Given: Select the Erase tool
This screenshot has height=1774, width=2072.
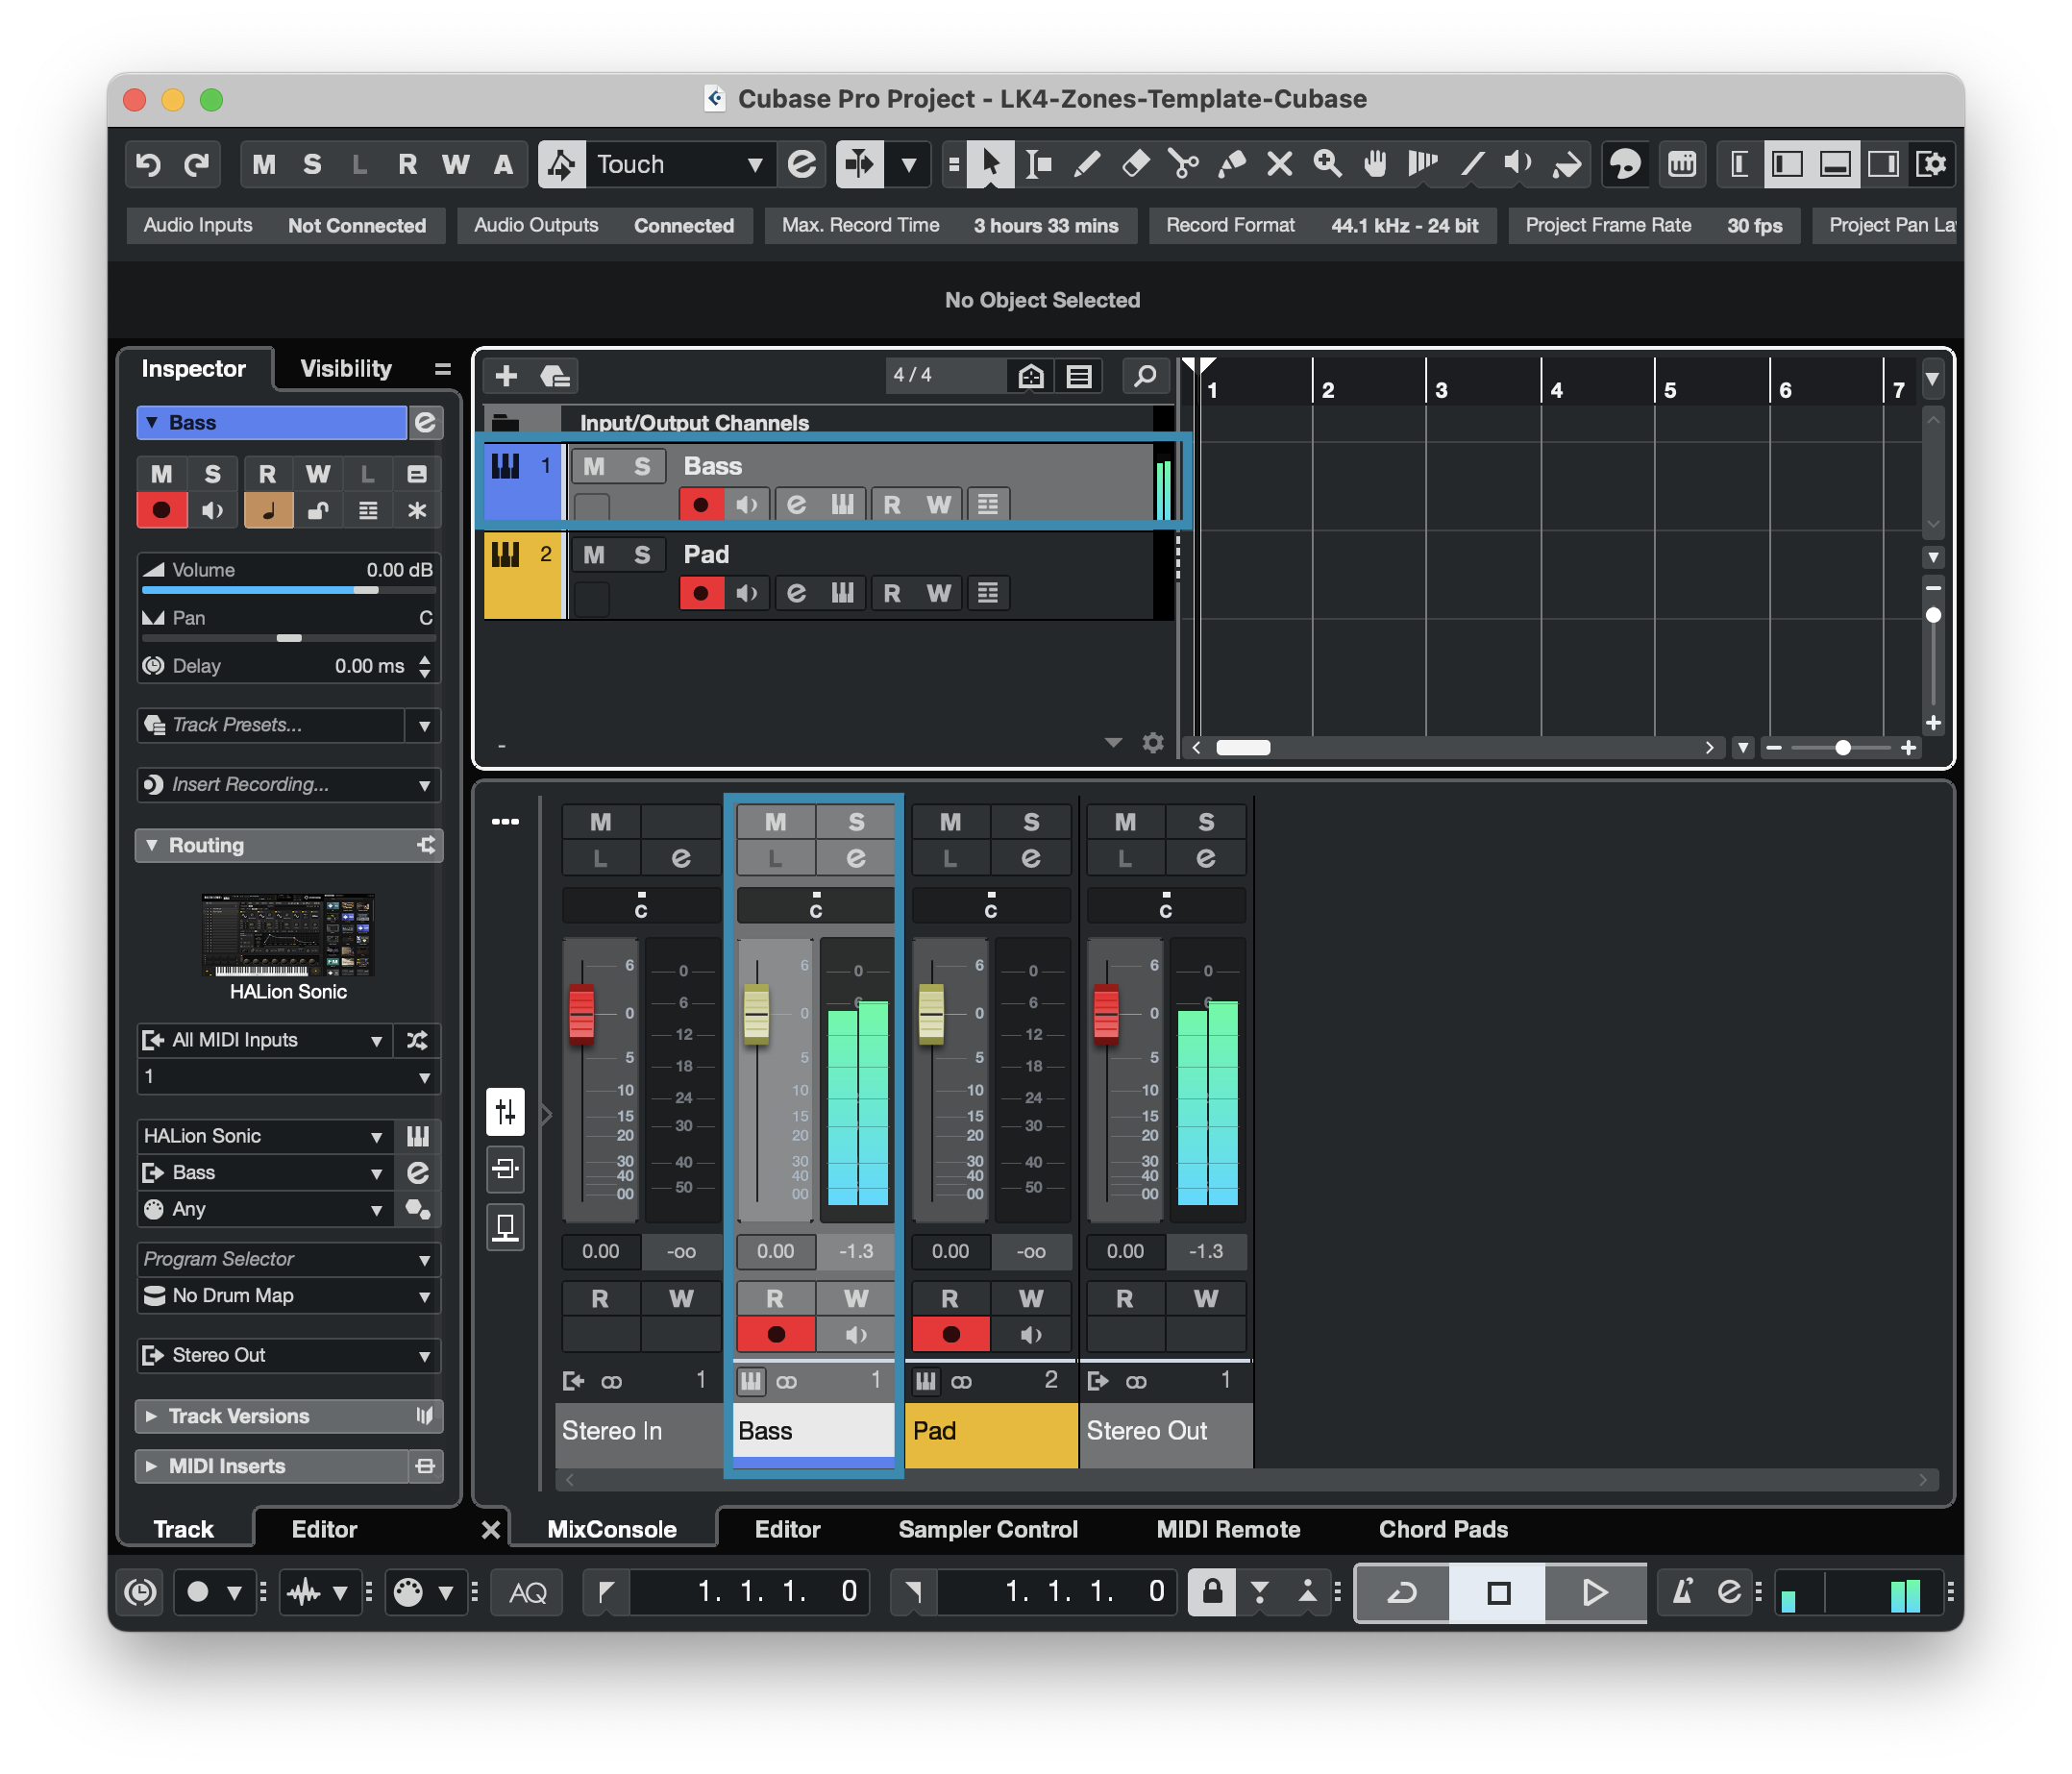Looking at the screenshot, I should pyautogui.click(x=1135, y=164).
